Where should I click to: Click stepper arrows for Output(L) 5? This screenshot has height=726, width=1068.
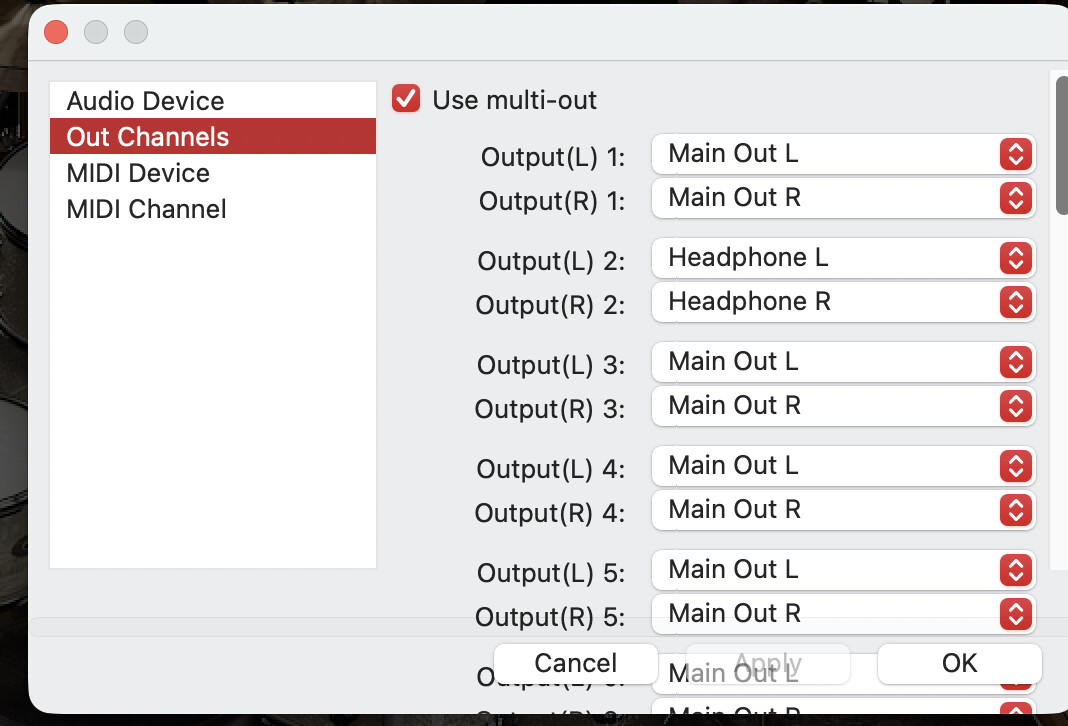coord(1015,570)
